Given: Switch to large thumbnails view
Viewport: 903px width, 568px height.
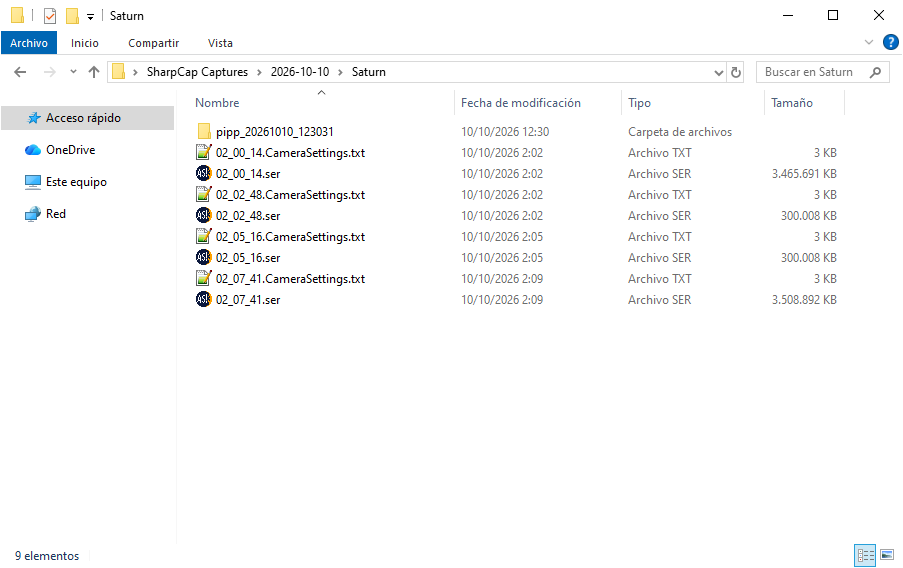Looking at the screenshot, I should [x=887, y=555].
